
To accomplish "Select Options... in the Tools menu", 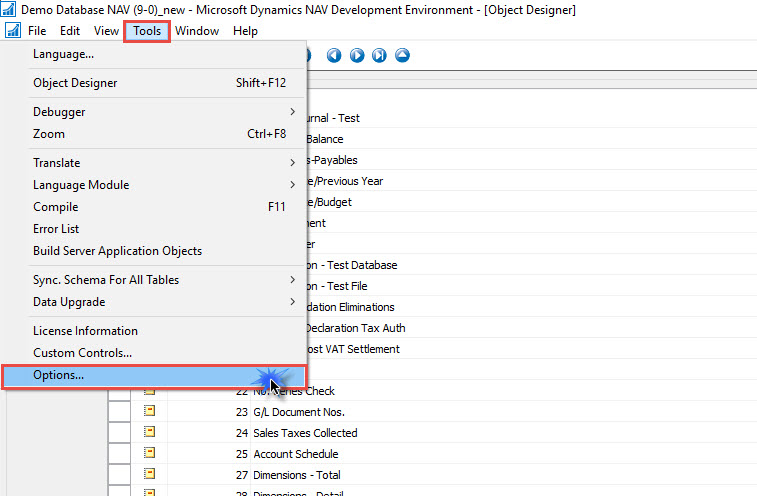I will (154, 377).
